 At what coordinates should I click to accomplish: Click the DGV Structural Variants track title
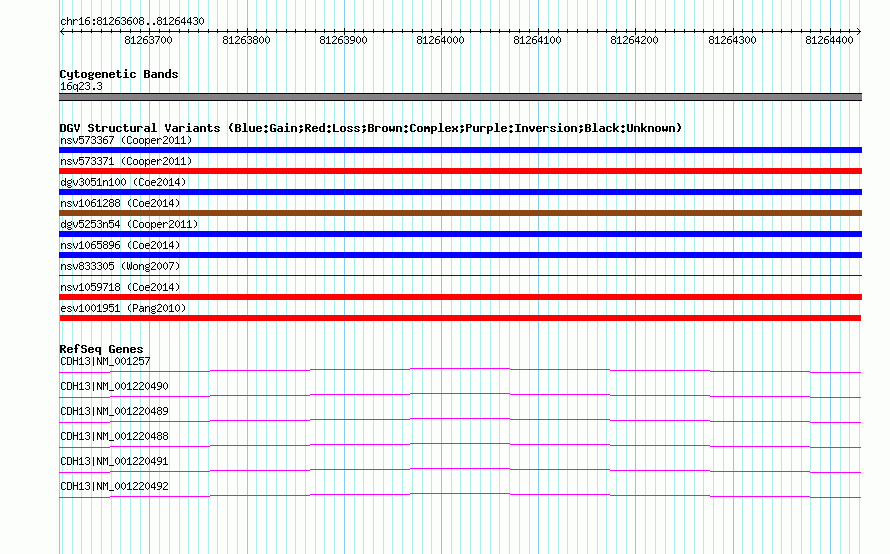370,128
